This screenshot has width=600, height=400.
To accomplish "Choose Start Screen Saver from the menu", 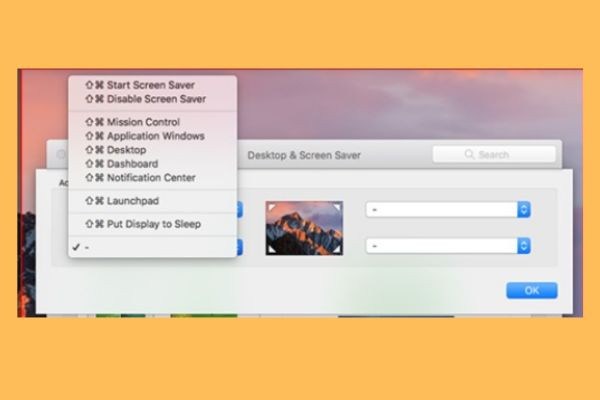I will pyautogui.click(x=153, y=85).
